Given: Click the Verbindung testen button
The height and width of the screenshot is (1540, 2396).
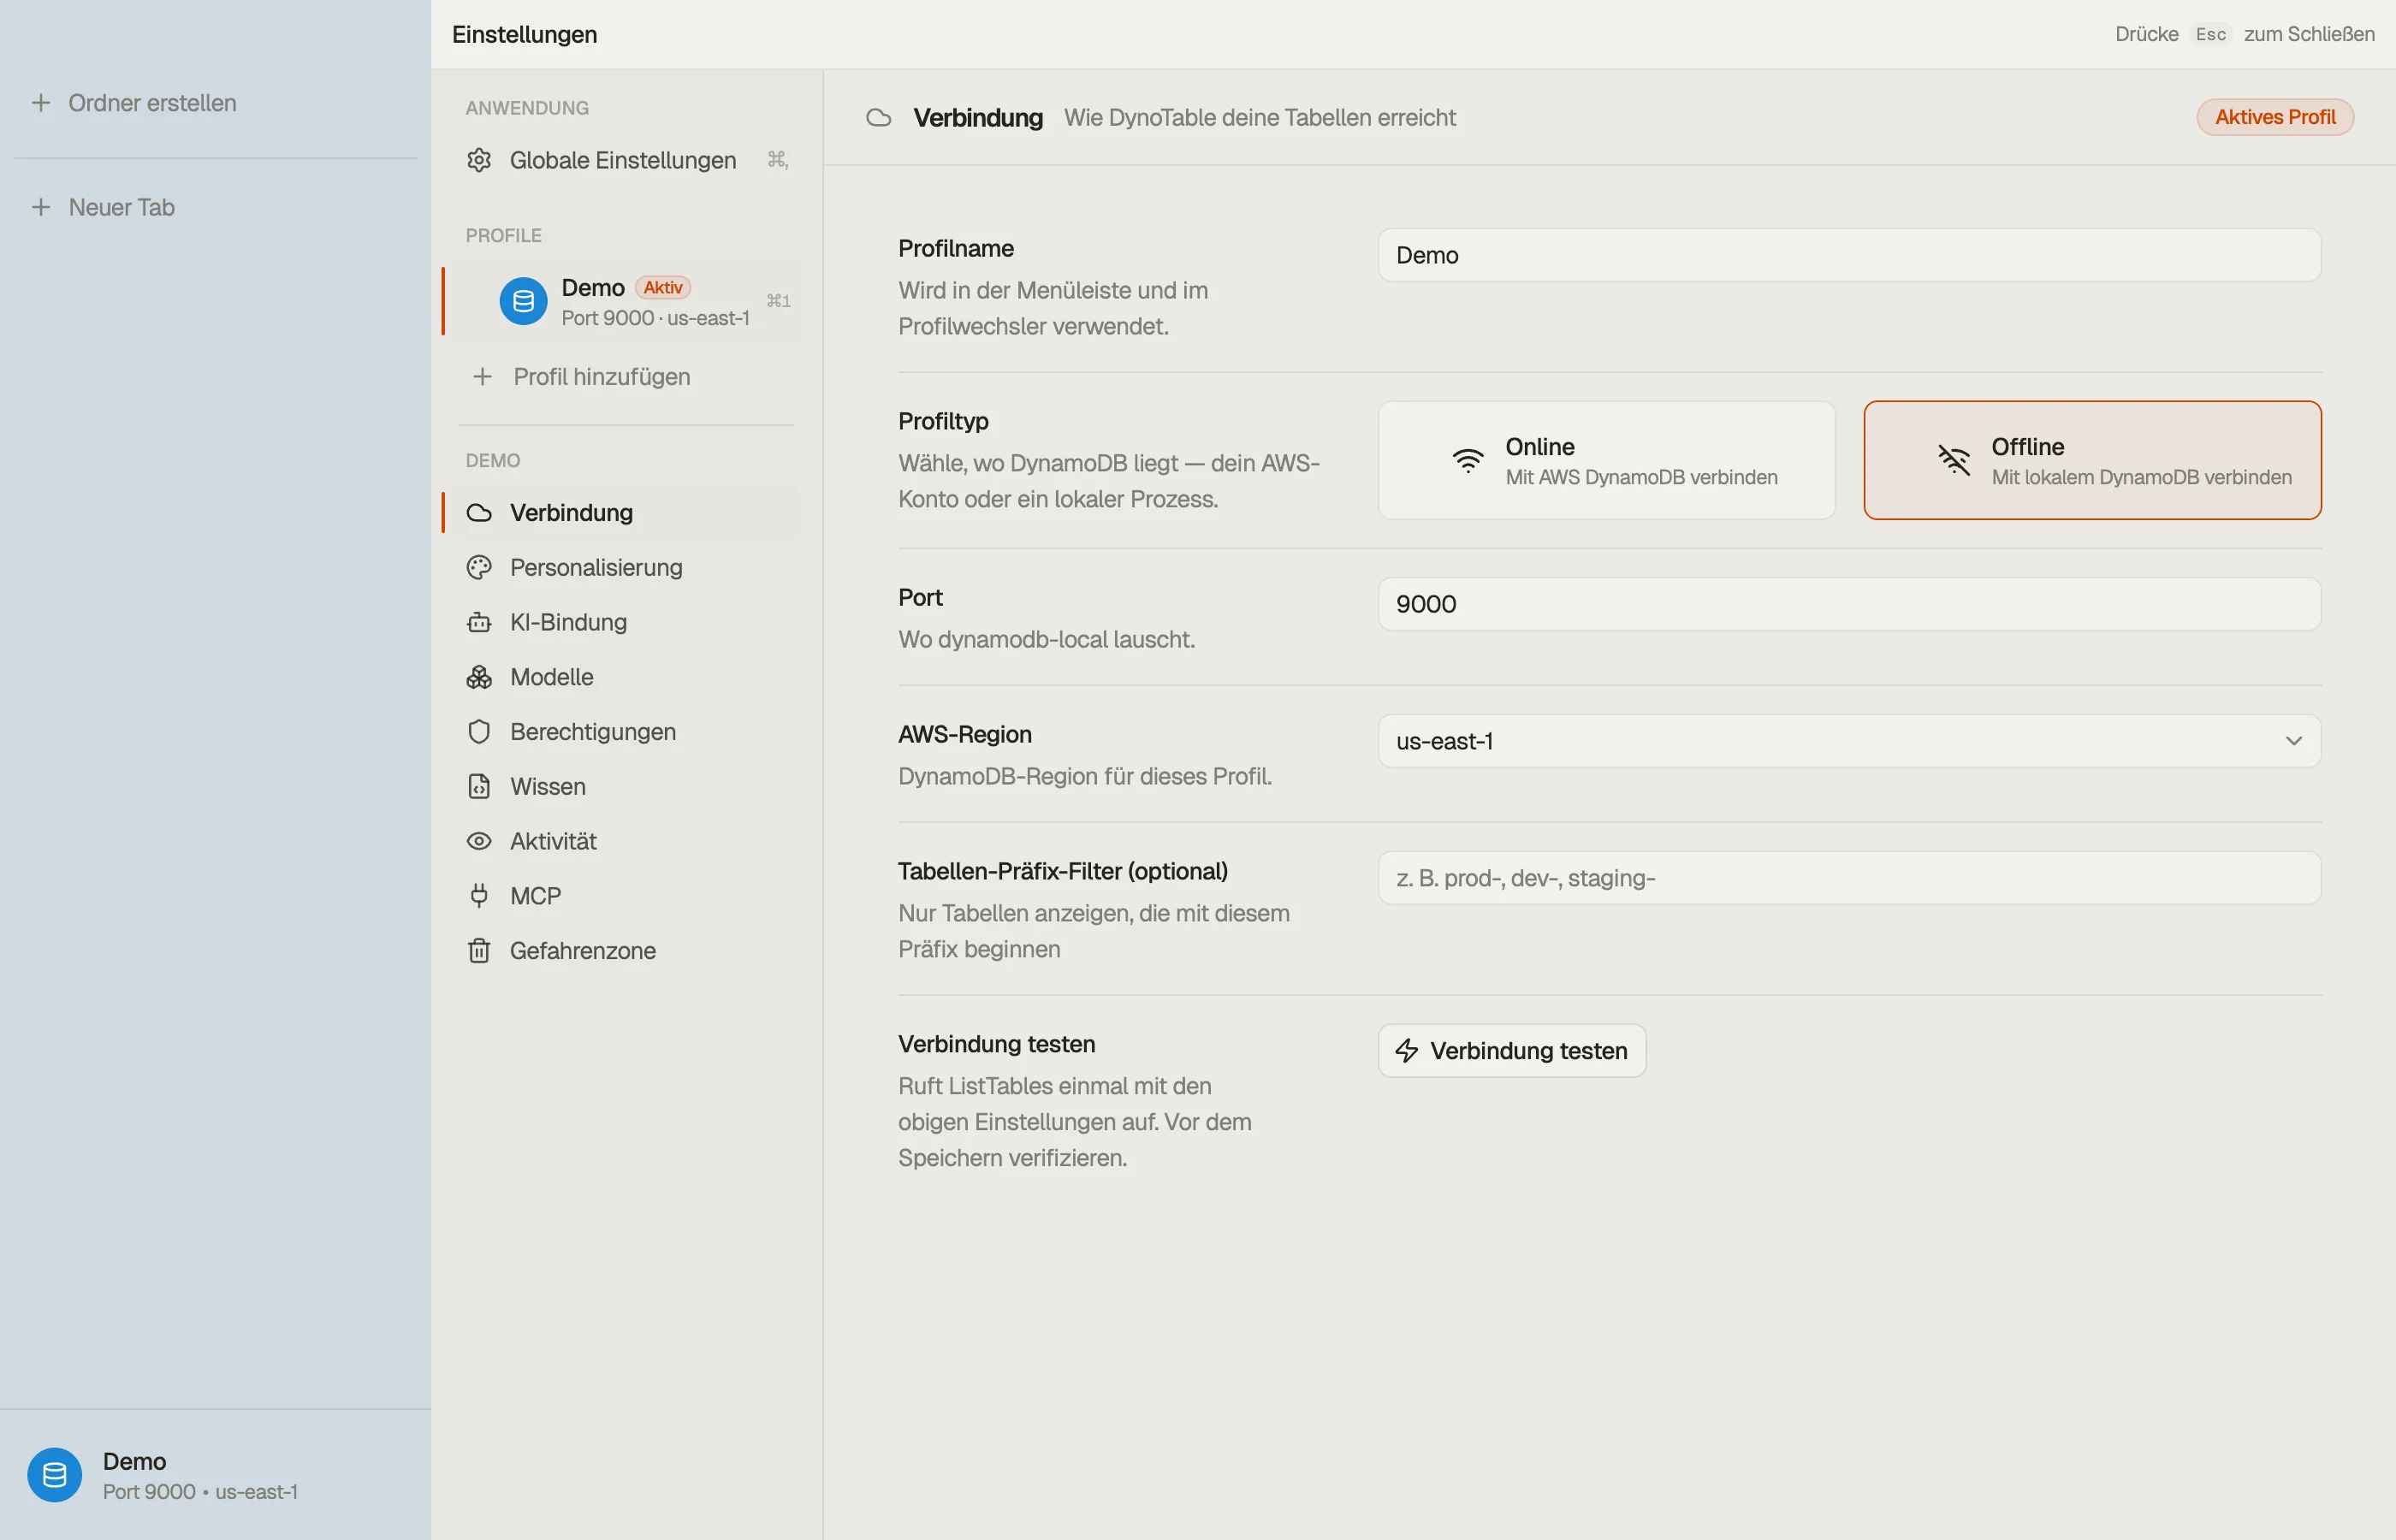Looking at the screenshot, I should (1511, 1051).
